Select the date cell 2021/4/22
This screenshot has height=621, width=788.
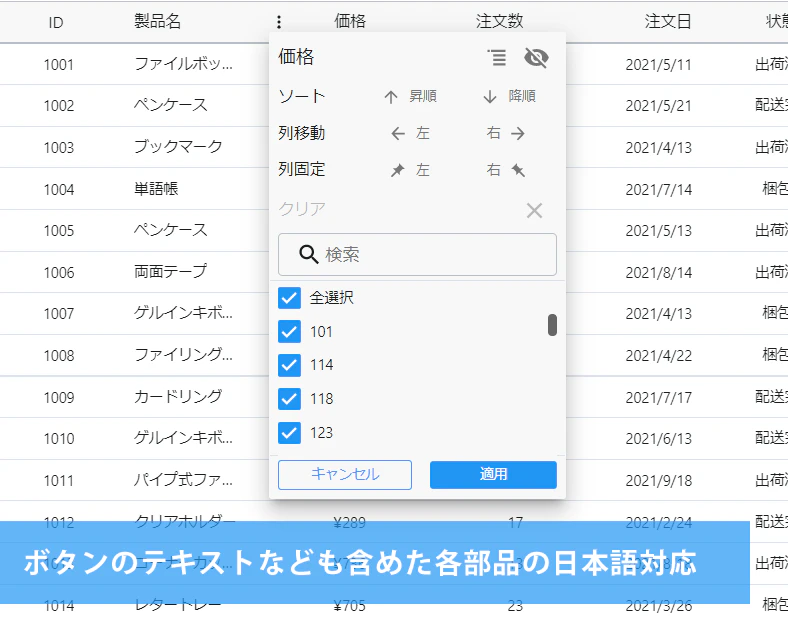click(x=658, y=356)
